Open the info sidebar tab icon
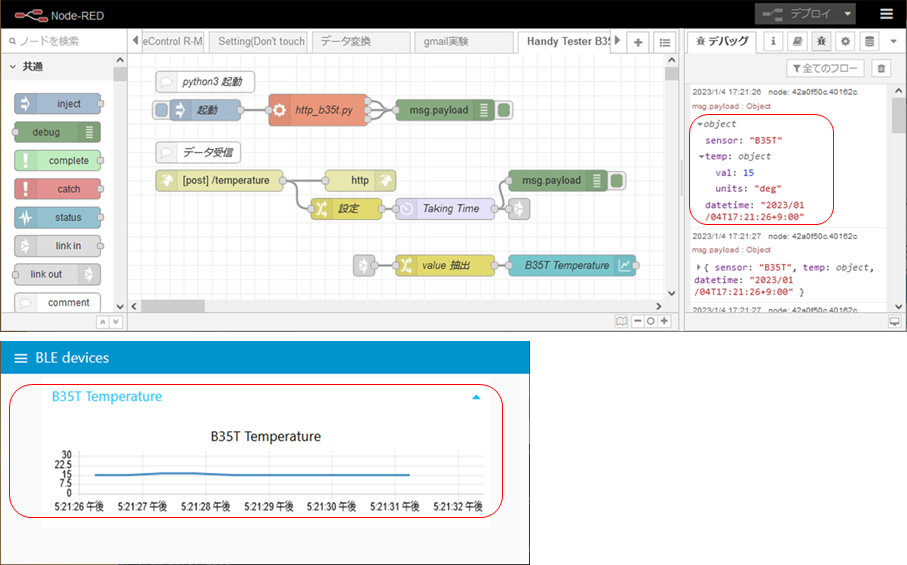The width and height of the screenshot is (907, 565). coord(773,41)
